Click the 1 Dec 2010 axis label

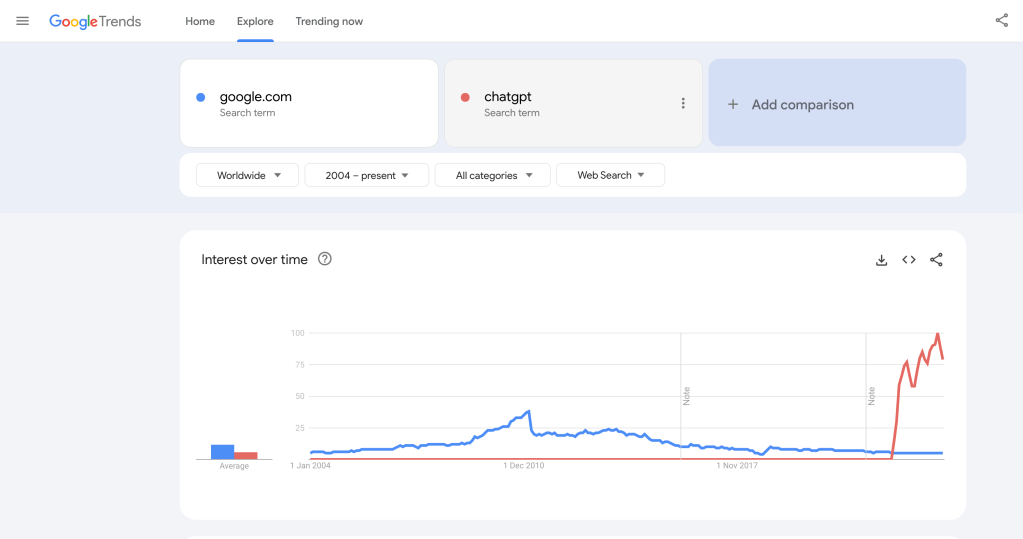click(524, 465)
